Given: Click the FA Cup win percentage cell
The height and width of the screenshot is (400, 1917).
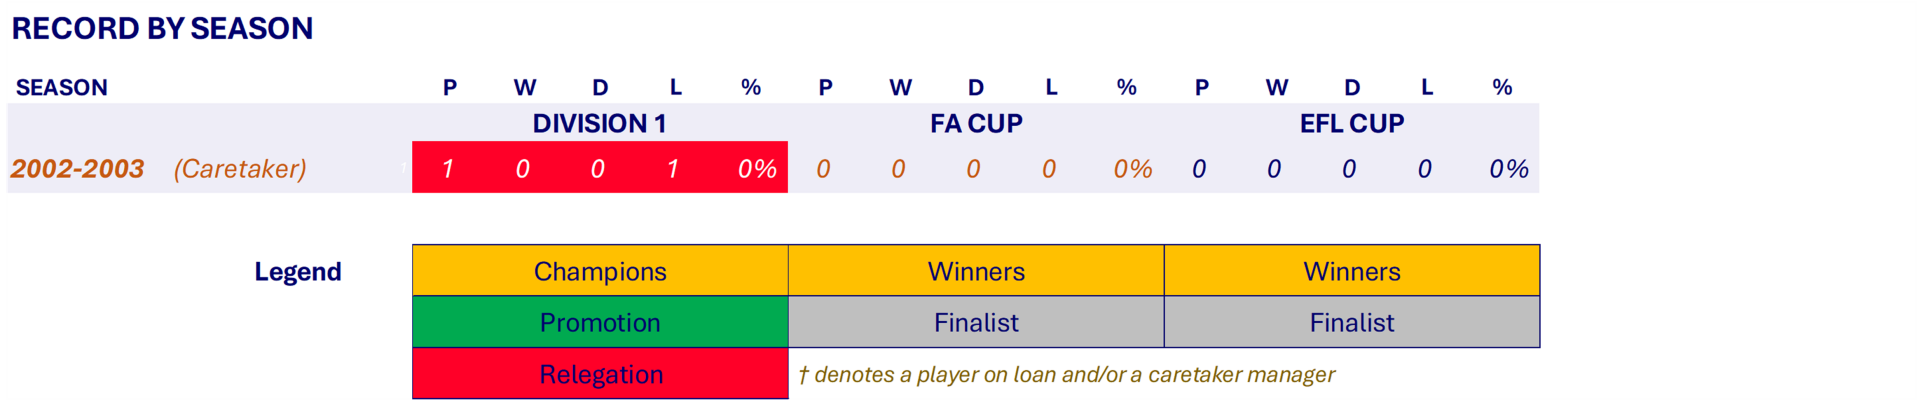Looking at the screenshot, I should (x=1133, y=169).
